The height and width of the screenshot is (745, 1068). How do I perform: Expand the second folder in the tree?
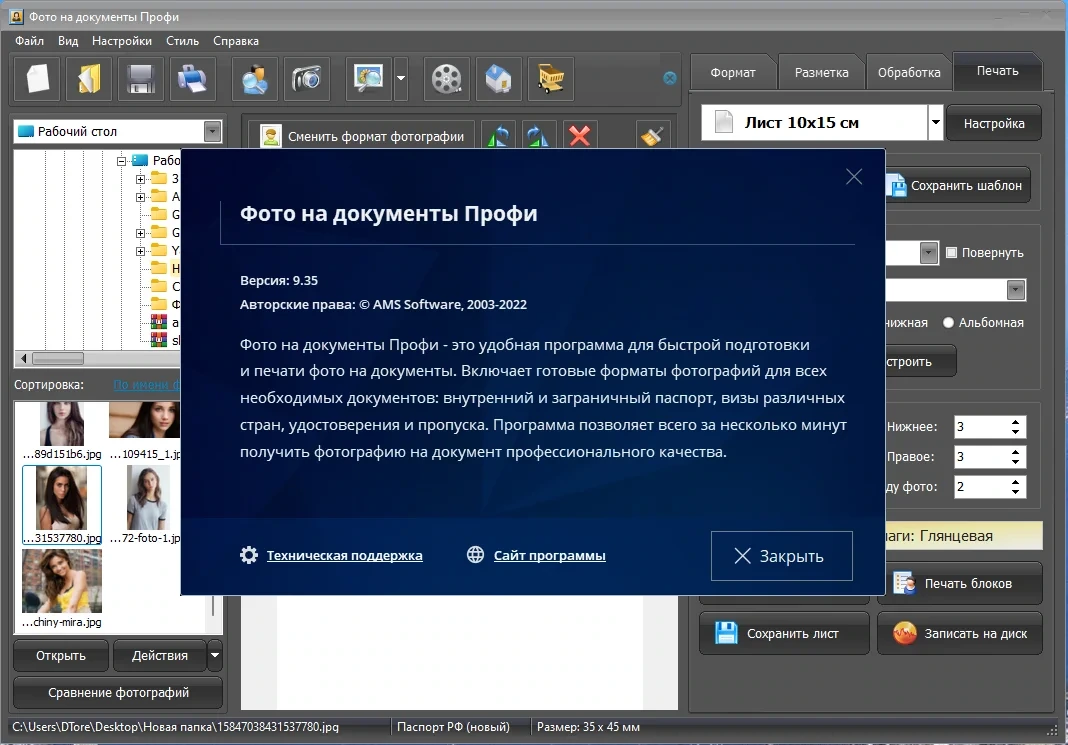click(x=140, y=197)
